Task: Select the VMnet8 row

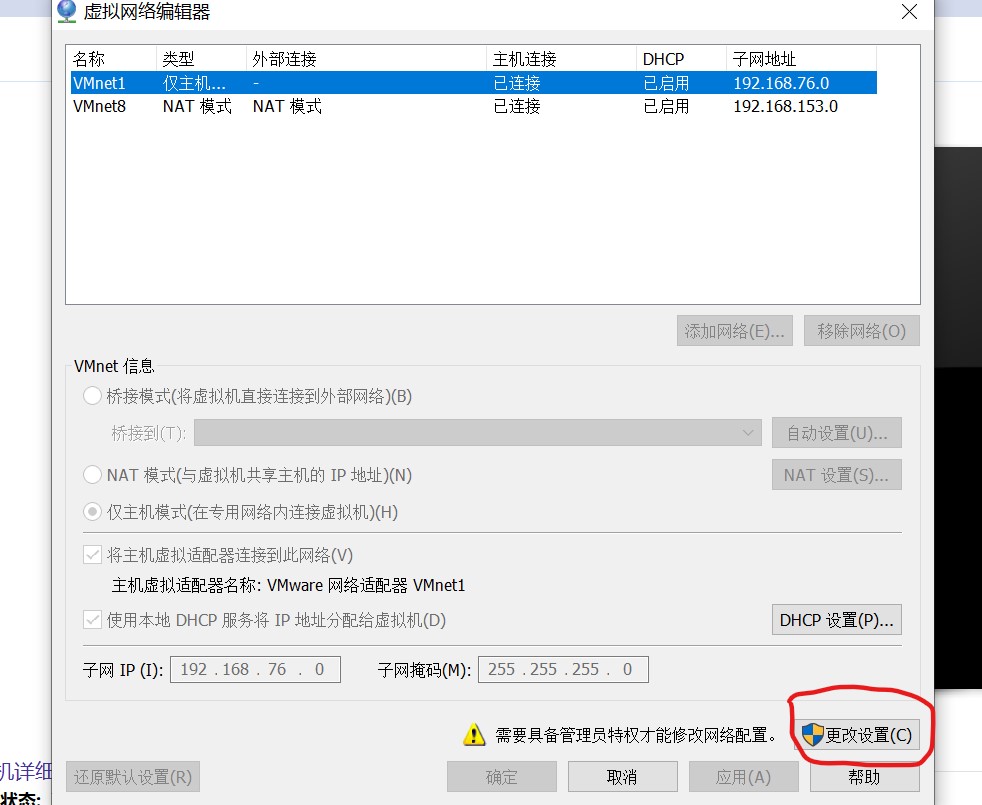Action: click(x=471, y=106)
